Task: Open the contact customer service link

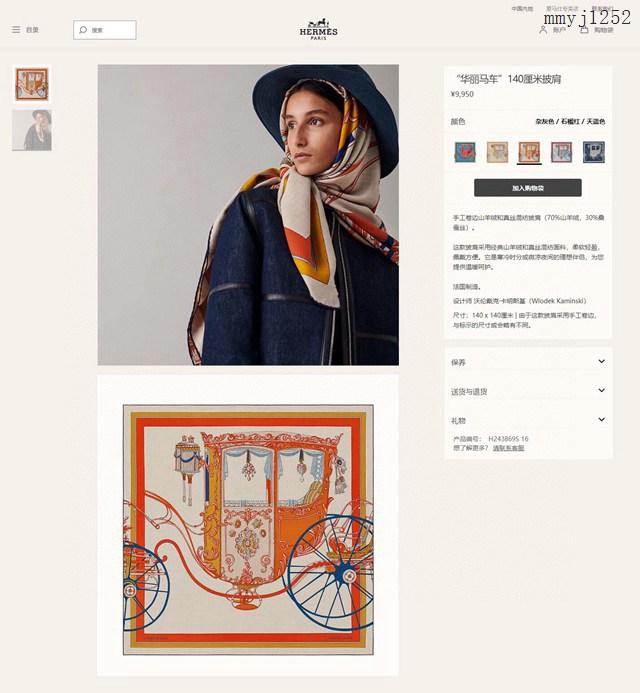Action: pyautogui.click(x=508, y=448)
